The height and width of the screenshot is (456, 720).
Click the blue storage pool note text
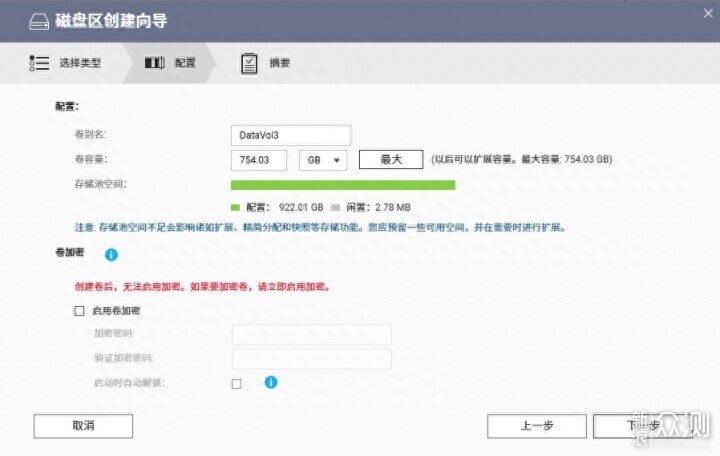(x=321, y=228)
